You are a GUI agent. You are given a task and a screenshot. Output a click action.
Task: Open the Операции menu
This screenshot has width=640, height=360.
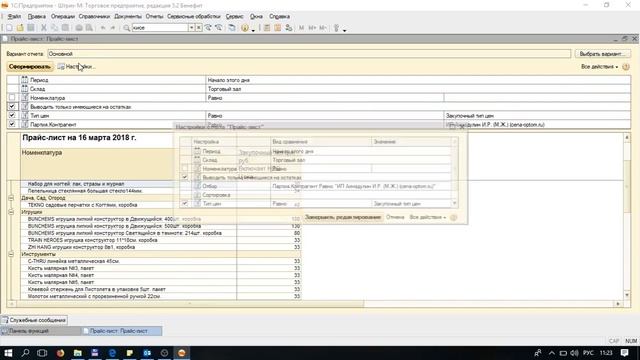[62, 16]
